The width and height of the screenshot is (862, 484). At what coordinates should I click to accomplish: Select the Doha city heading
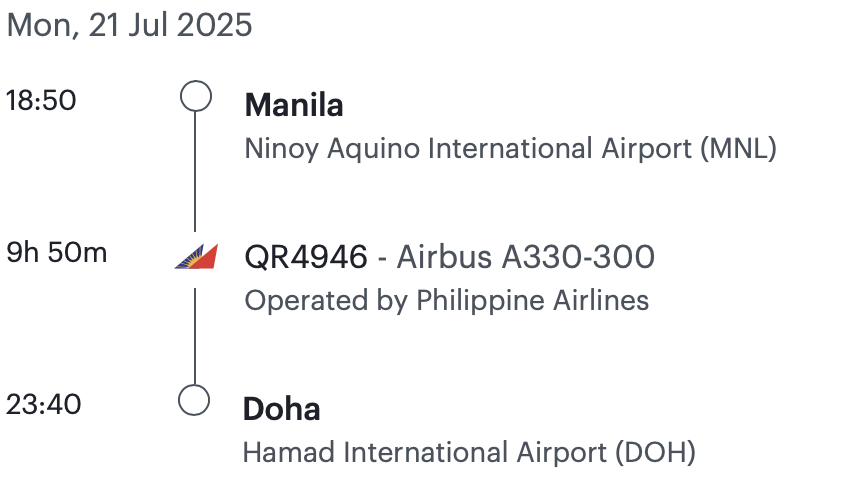coord(281,409)
